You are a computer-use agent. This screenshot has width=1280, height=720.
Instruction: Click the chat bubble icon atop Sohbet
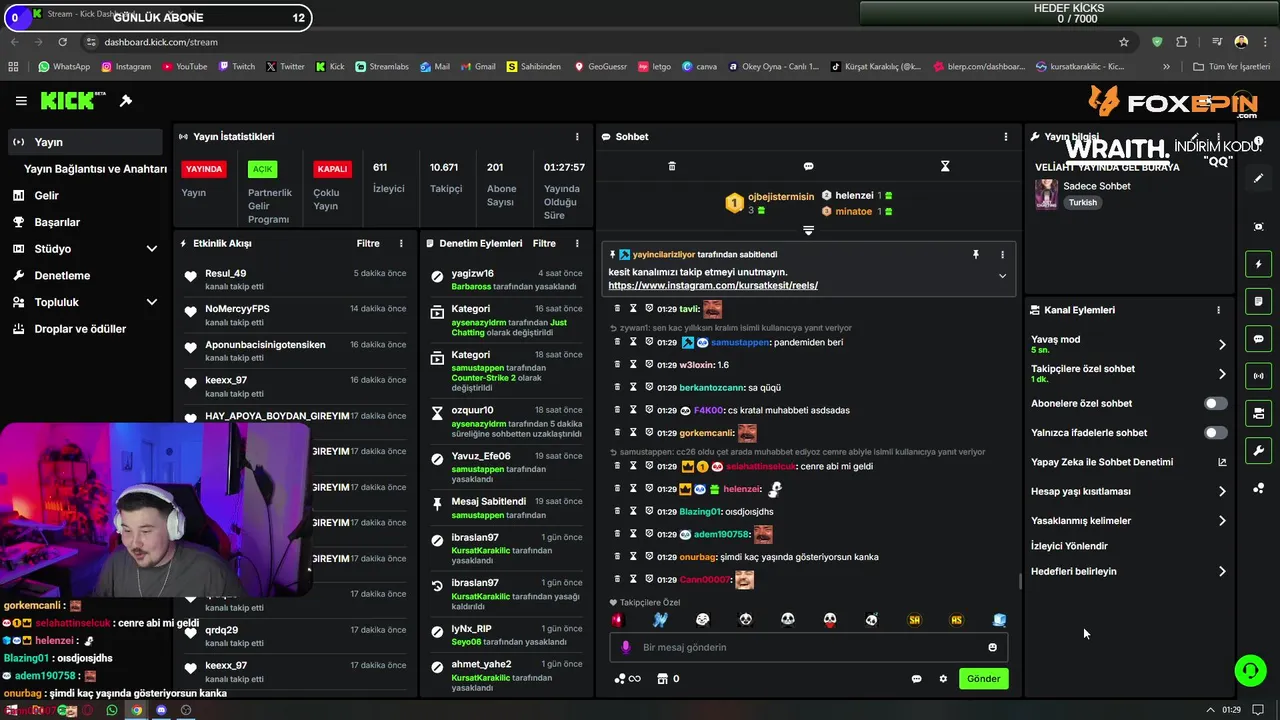click(808, 166)
